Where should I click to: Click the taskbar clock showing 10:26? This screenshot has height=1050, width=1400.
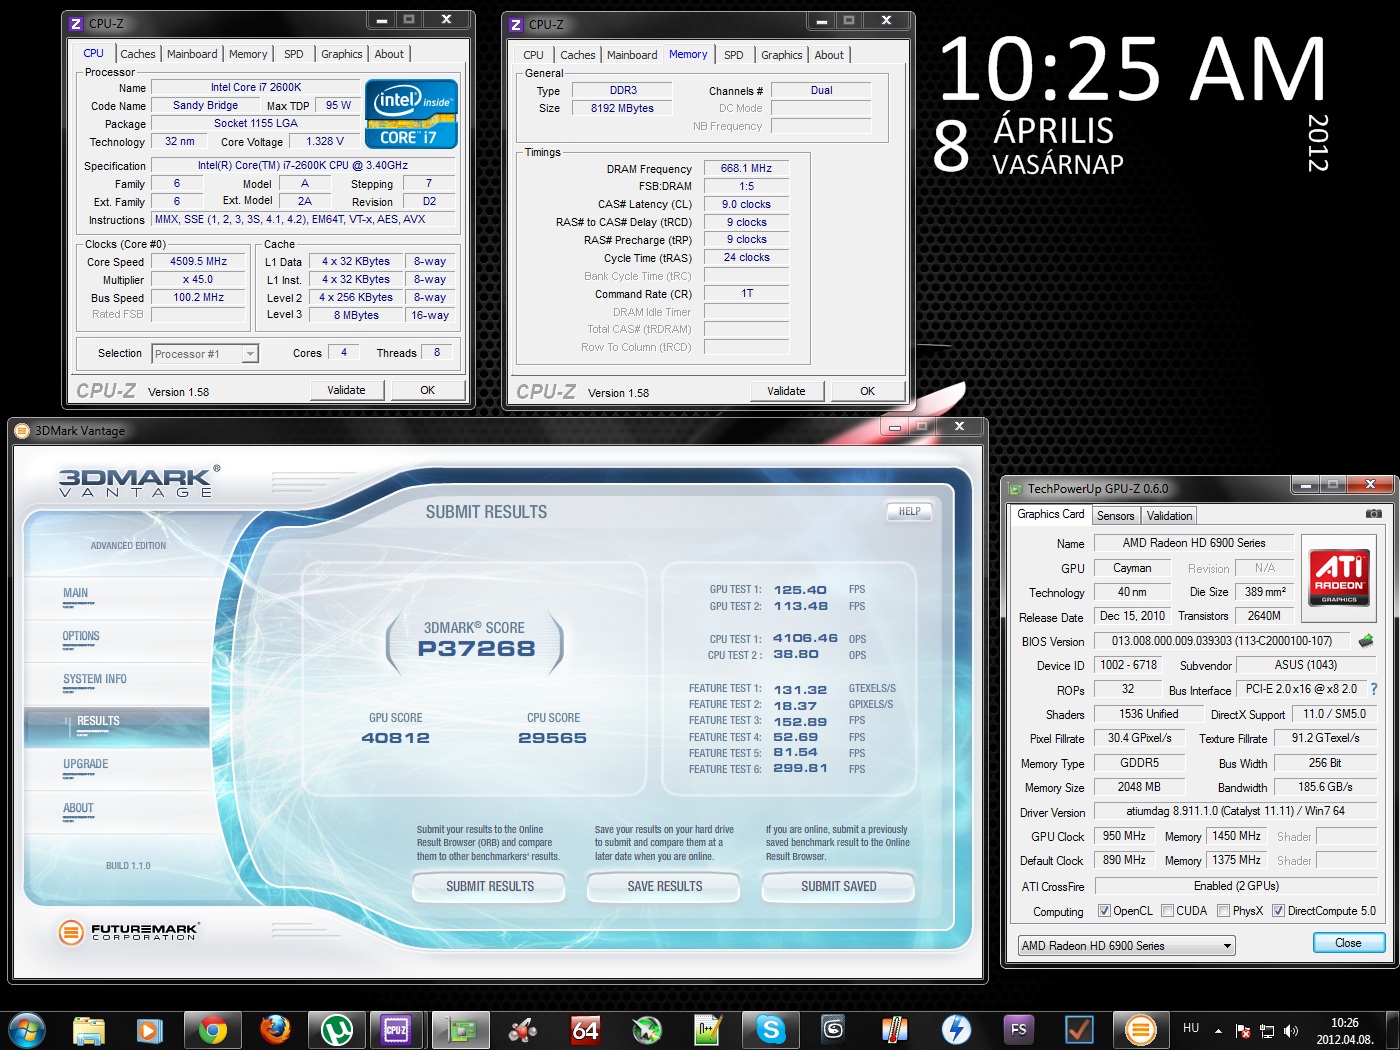point(1344,1031)
